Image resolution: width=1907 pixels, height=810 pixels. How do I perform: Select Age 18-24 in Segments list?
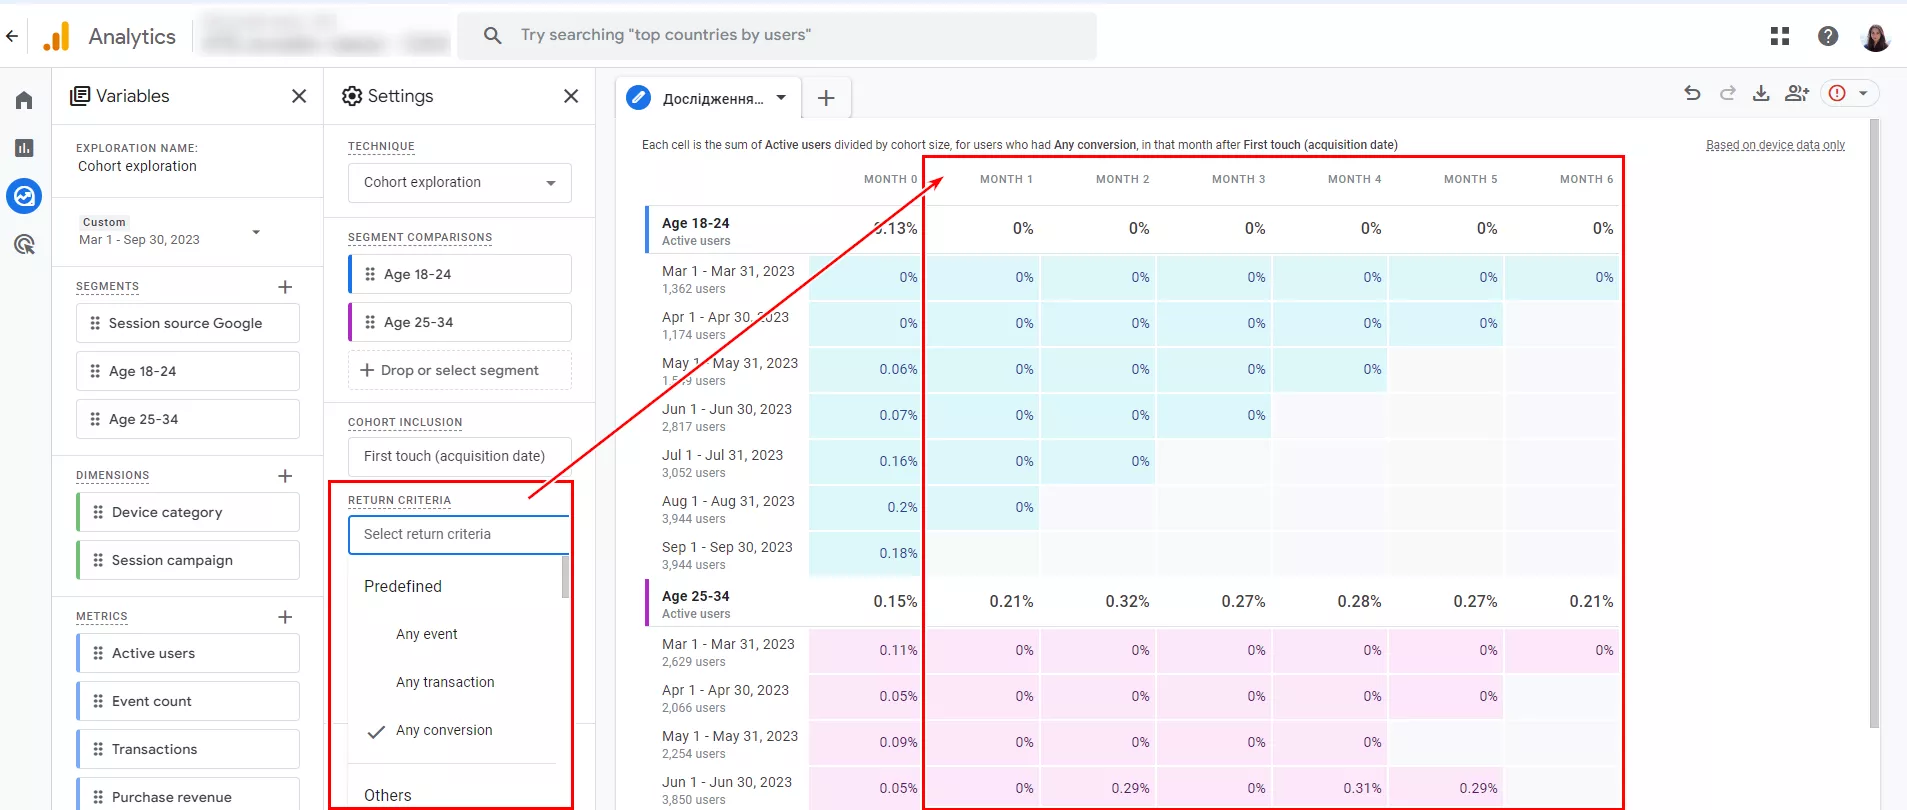[188, 372]
